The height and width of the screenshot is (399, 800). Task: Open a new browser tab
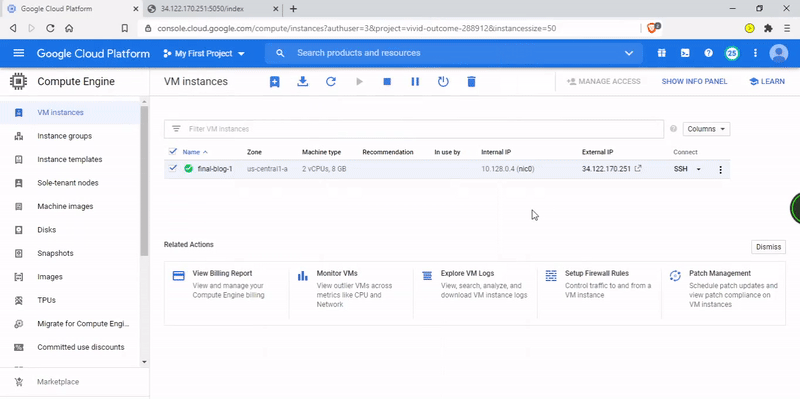[x=293, y=9]
